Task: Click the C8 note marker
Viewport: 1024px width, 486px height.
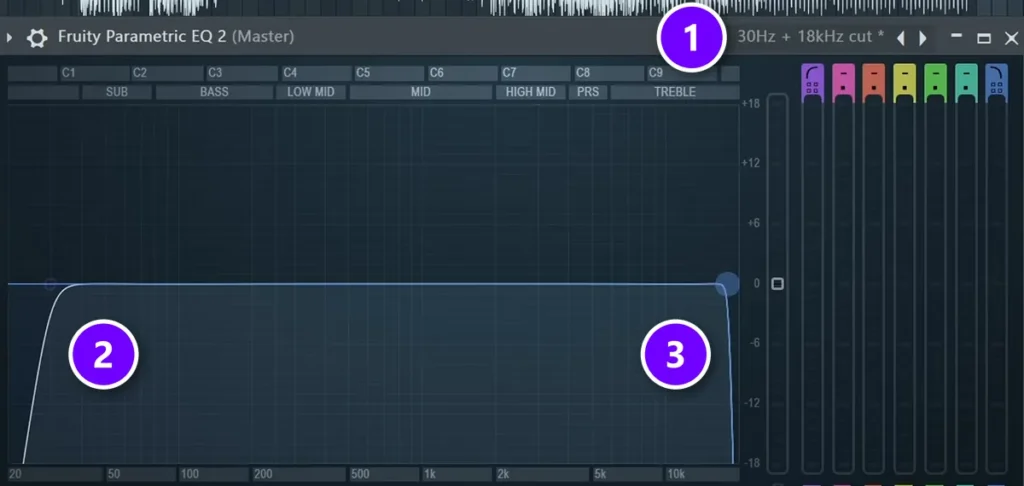Action: 583,73
